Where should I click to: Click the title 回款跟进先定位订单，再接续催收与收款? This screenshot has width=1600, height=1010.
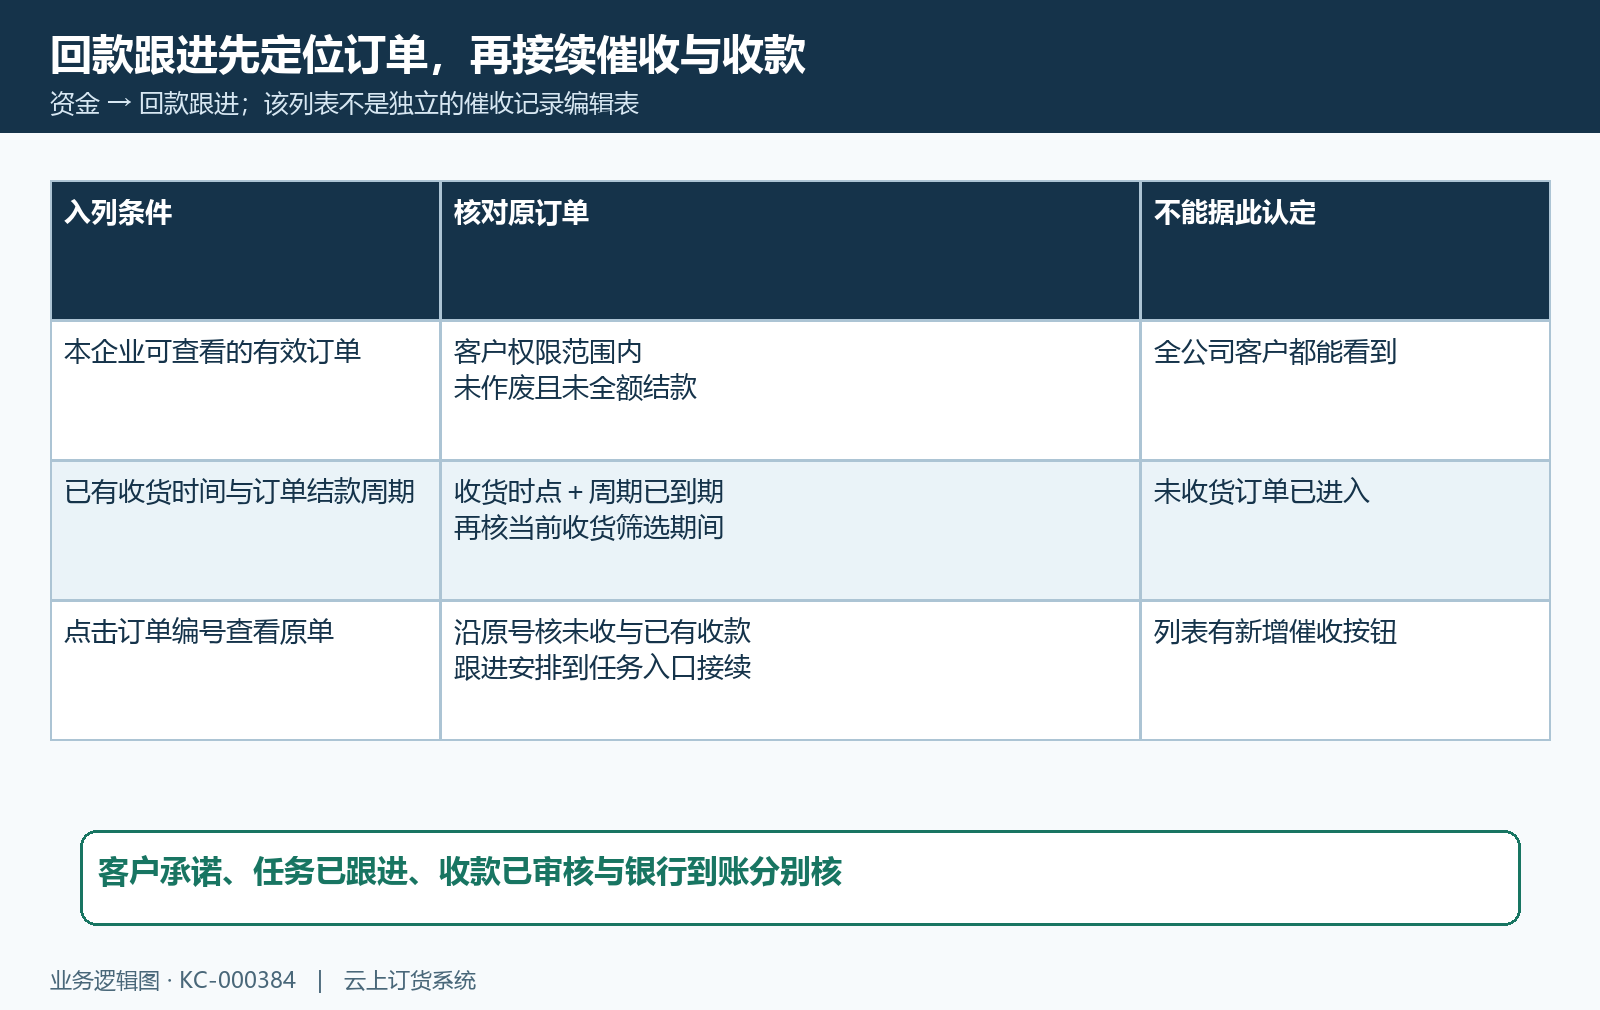click(x=428, y=55)
